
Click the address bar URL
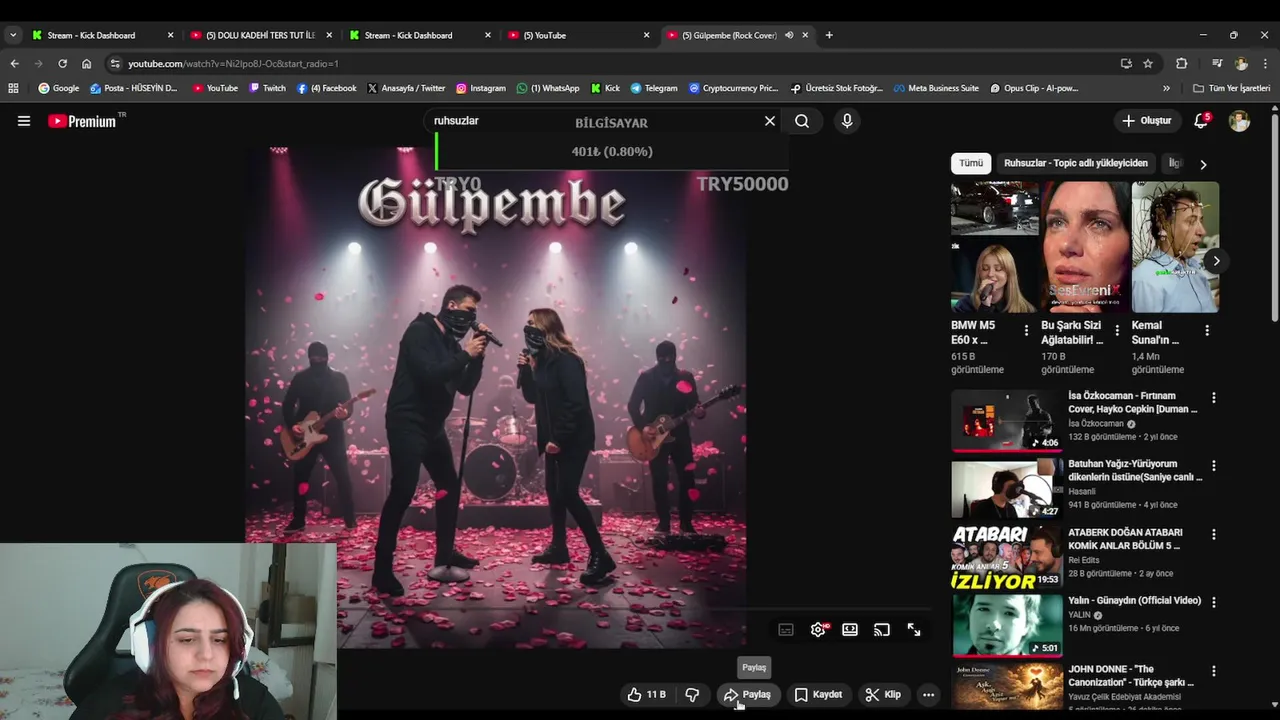click(233, 64)
